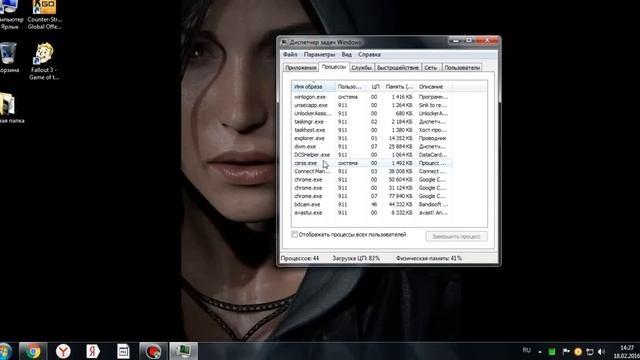The image size is (640, 360).
Task: Select chrome.exe row using 31 124 KB
Action: (371, 188)
